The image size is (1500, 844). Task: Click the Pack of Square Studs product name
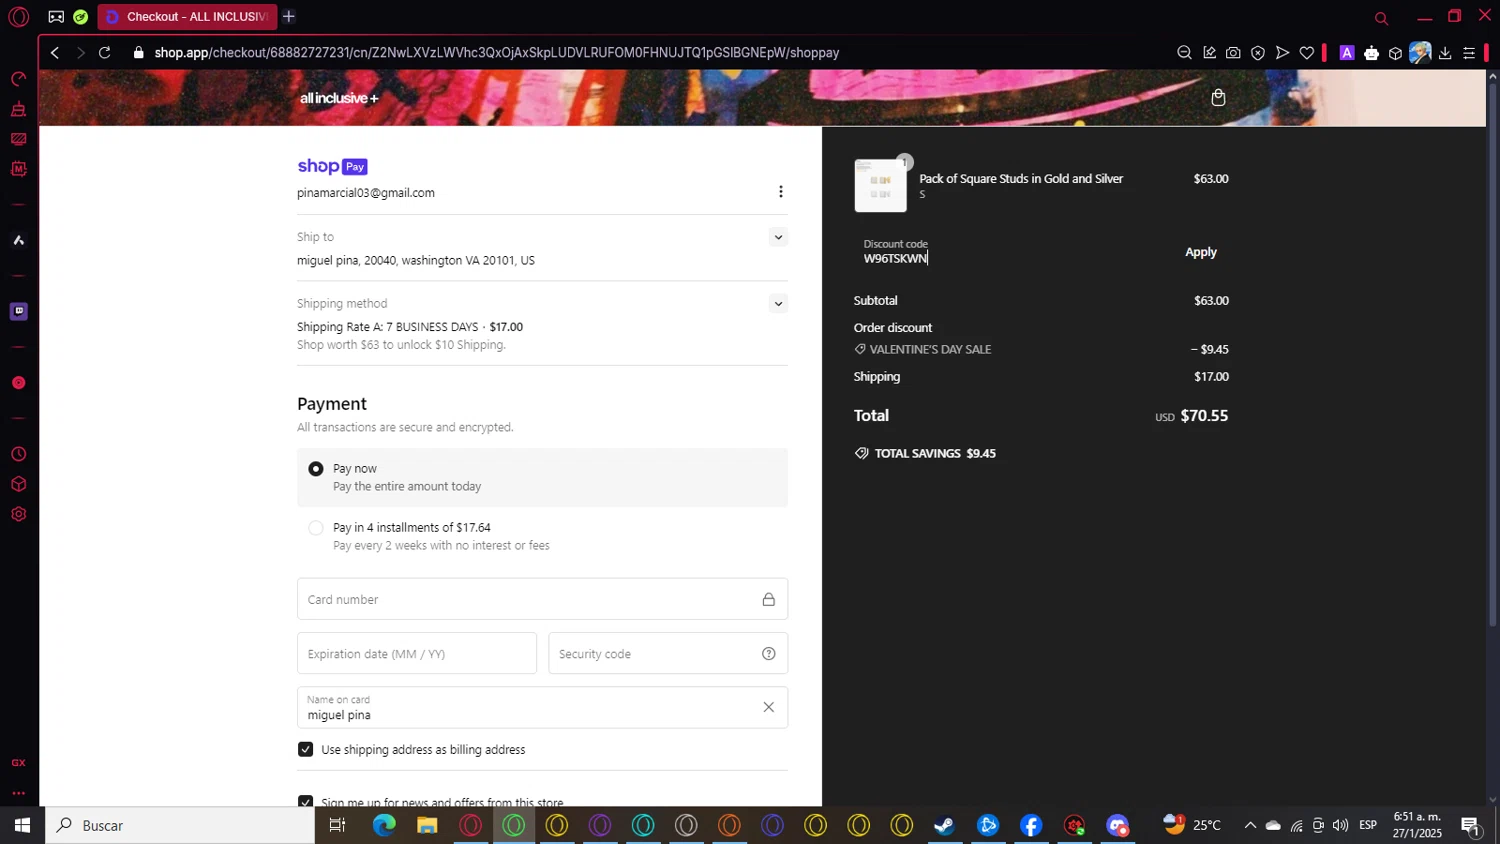tap(1021, 179)
